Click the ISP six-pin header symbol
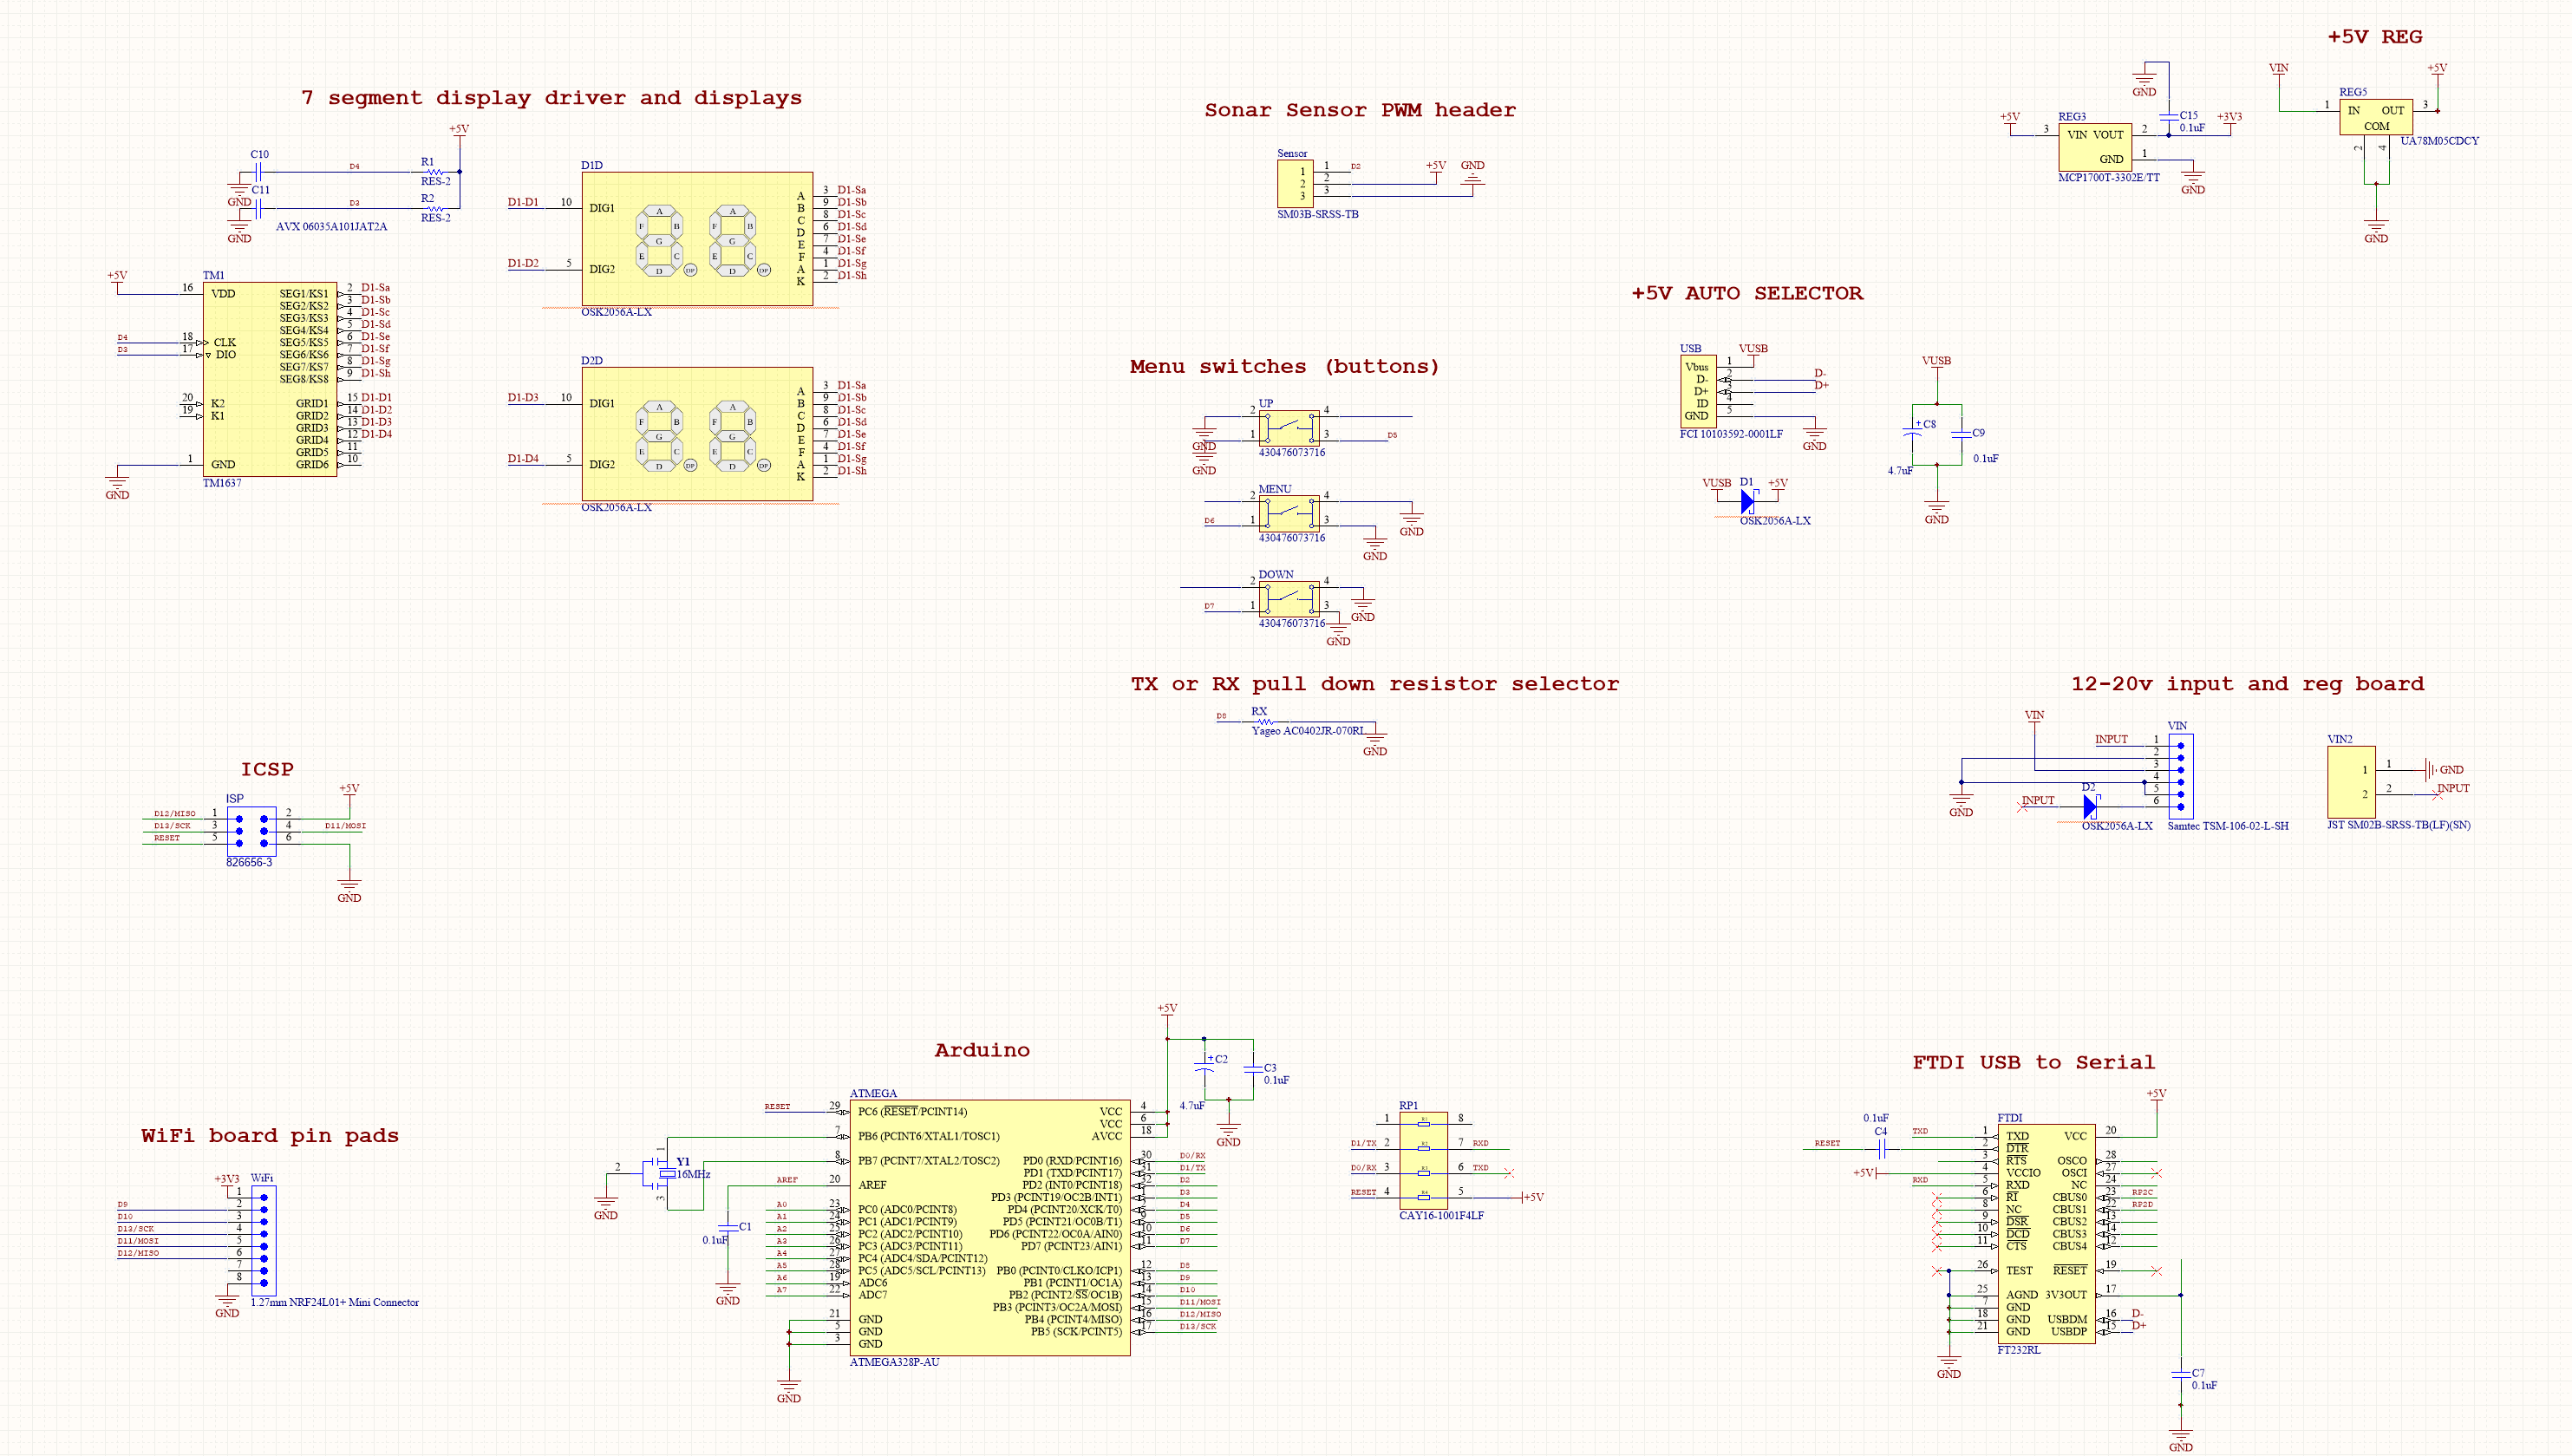This screenshot has width=2572, height=1456. (x=251, y=830)
